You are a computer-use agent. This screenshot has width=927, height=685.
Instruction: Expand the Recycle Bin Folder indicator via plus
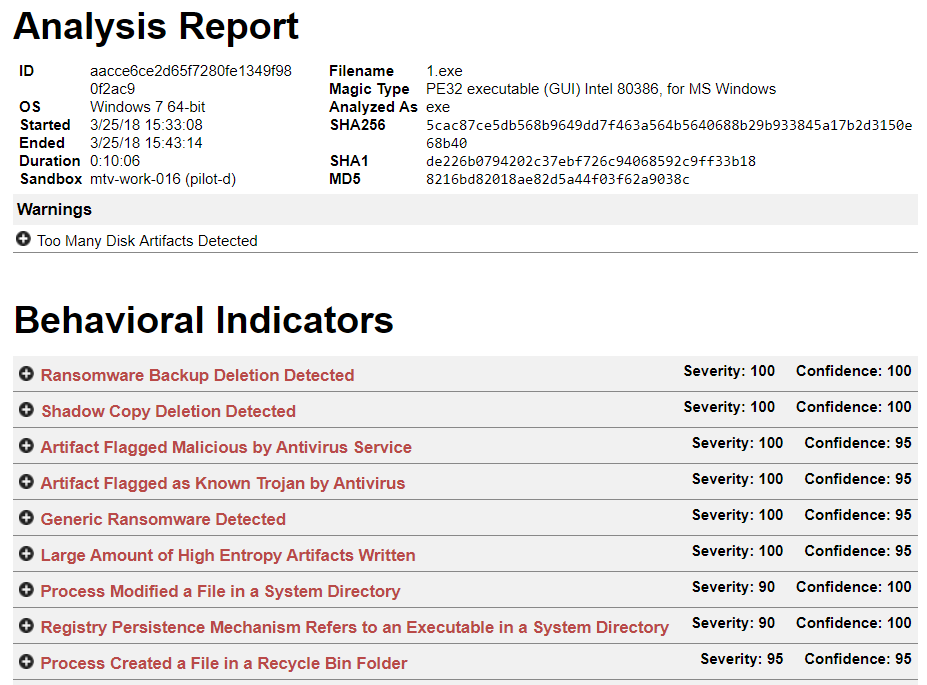[26, 663]
